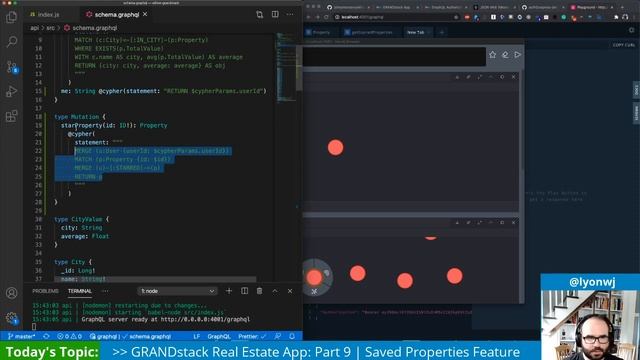The height and width of the screenshot is (360, 640).
Task: Open the panel overflow ellipsis menu
Action: click(x=105, y=291)
